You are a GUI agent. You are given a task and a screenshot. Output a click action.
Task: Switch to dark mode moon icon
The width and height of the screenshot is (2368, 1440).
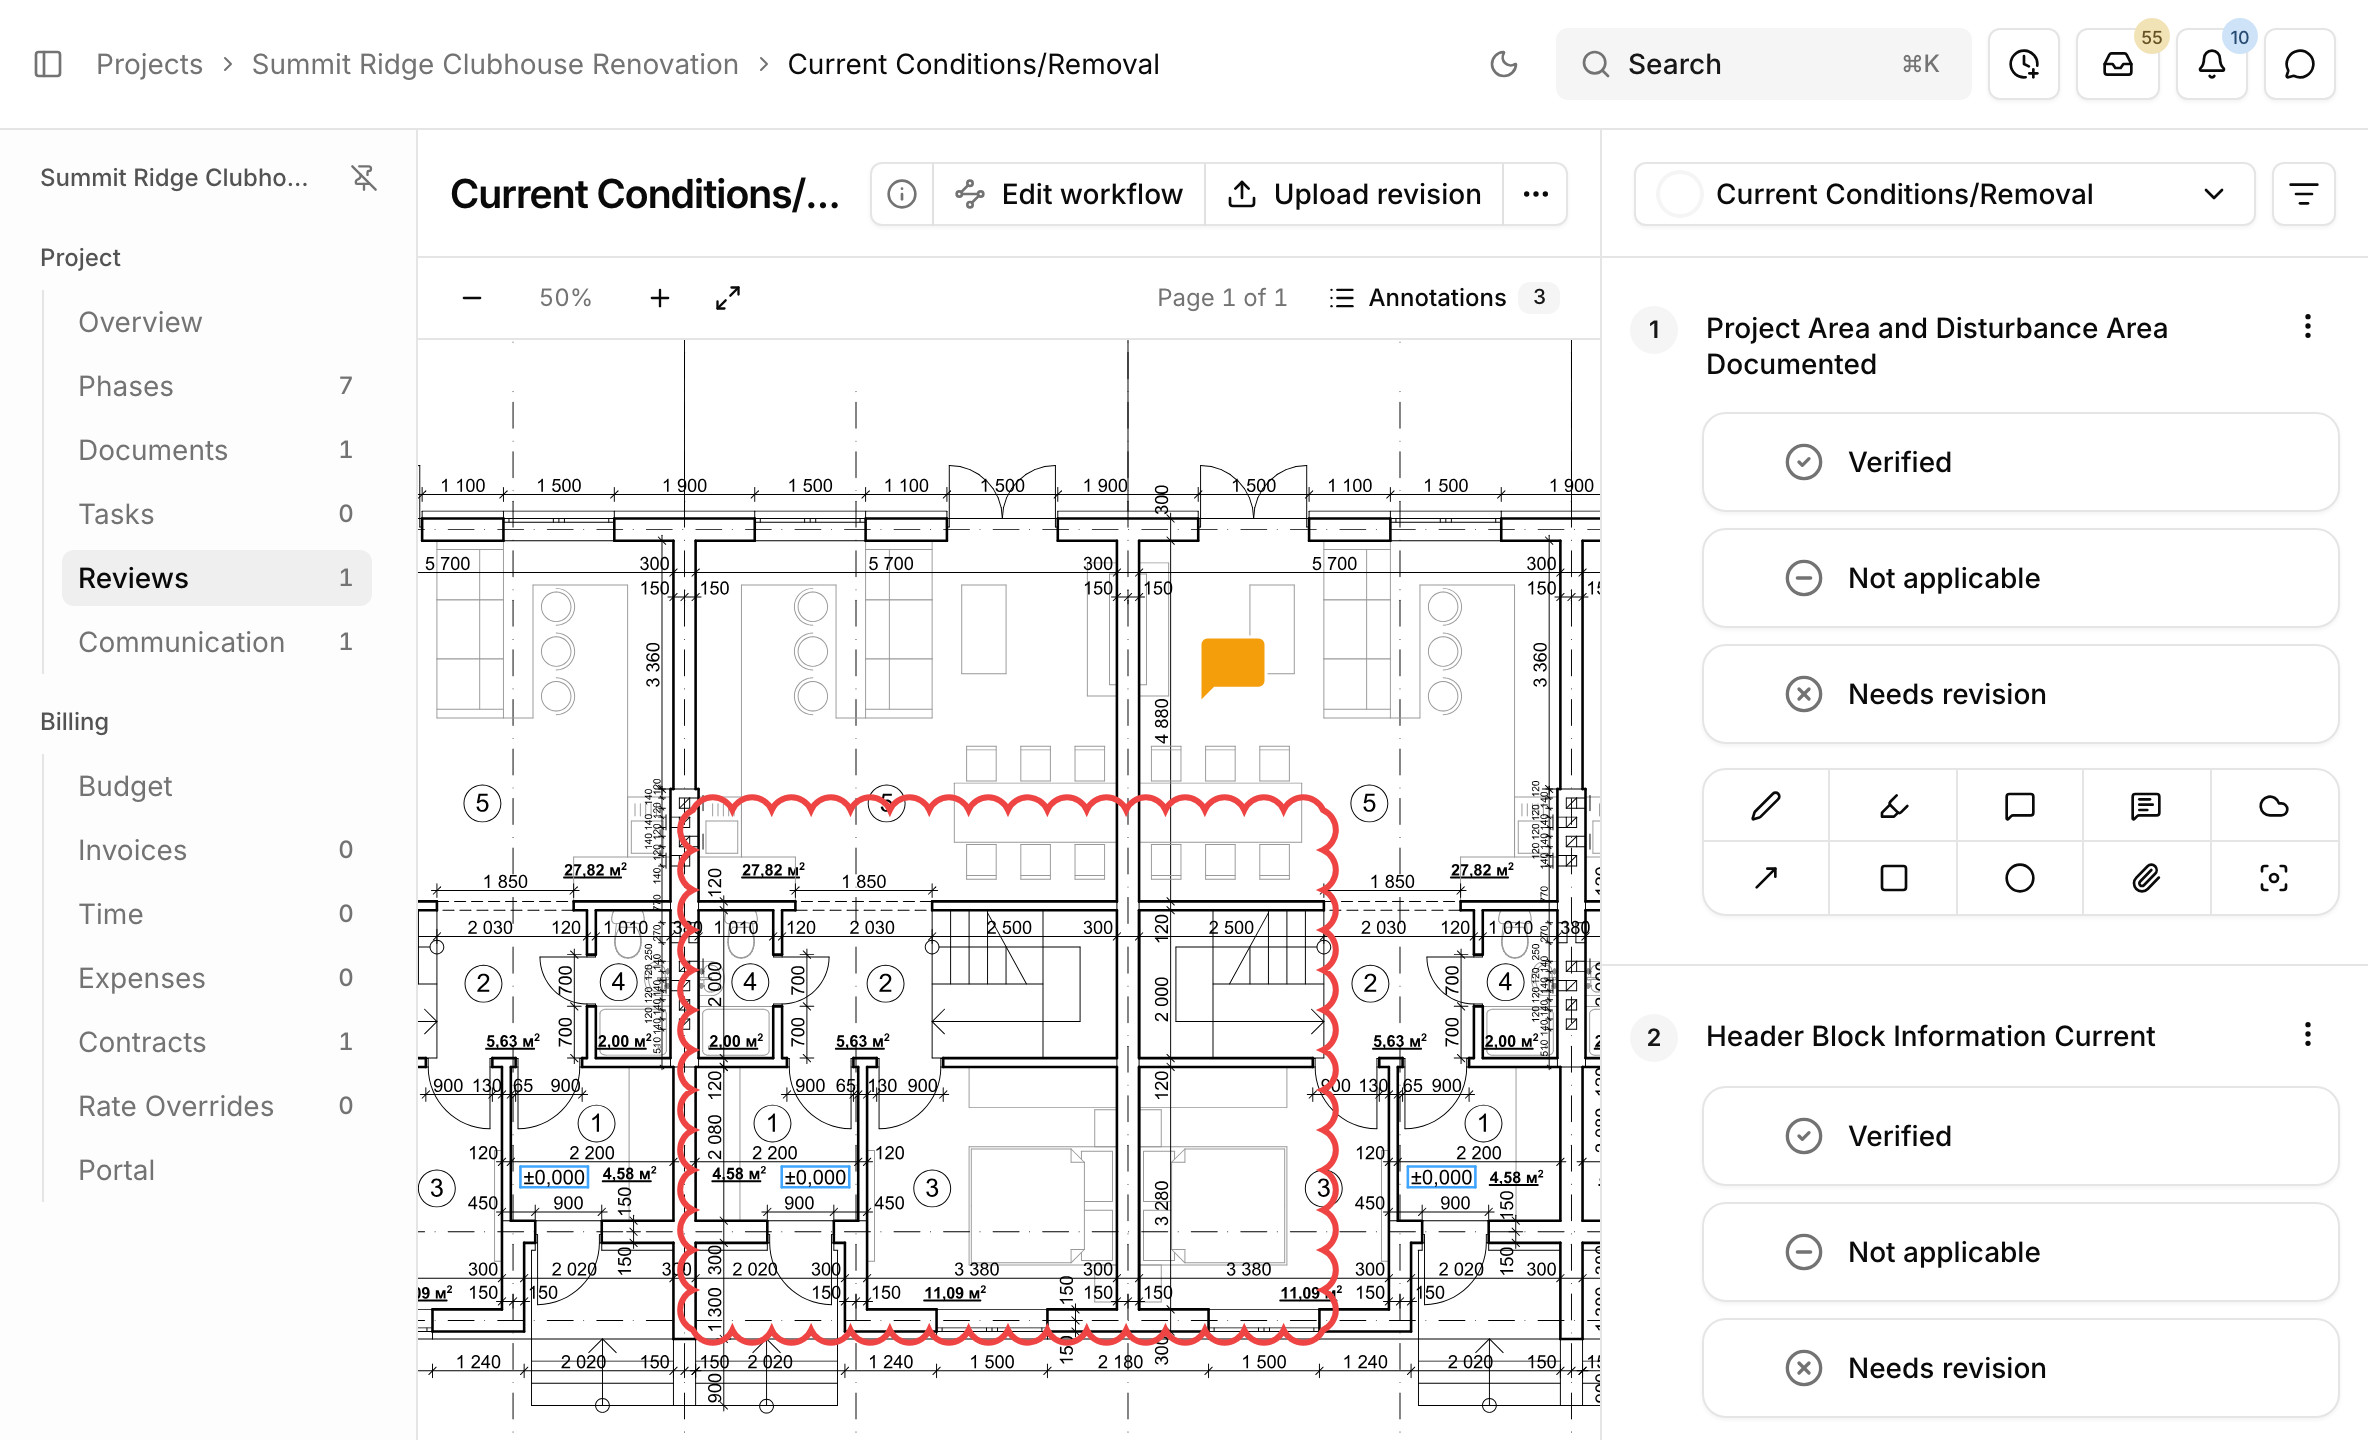coord(1503,64)
